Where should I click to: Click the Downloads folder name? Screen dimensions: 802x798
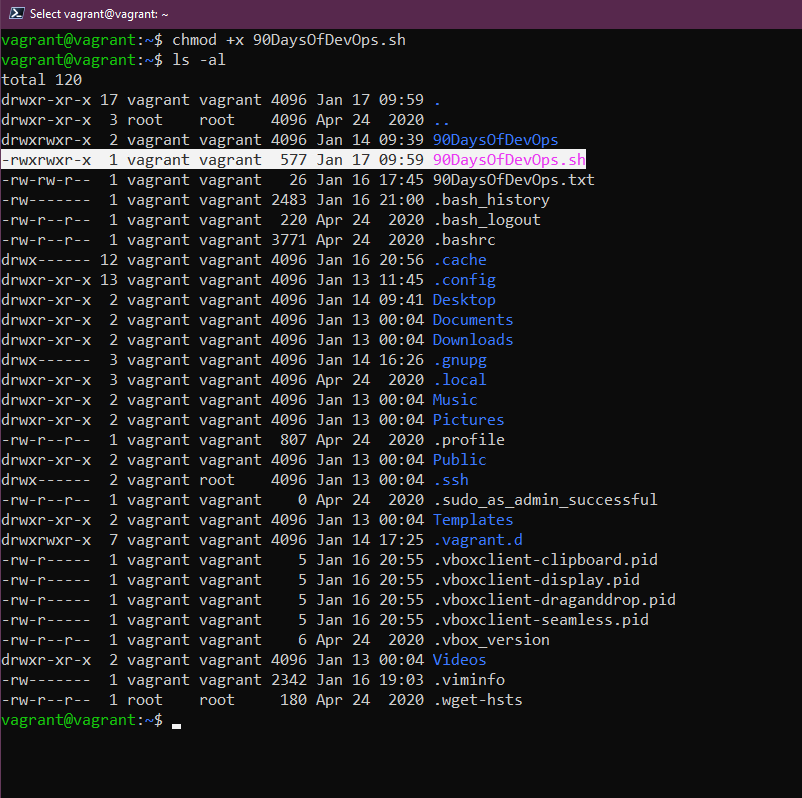(x=473, y=340)
